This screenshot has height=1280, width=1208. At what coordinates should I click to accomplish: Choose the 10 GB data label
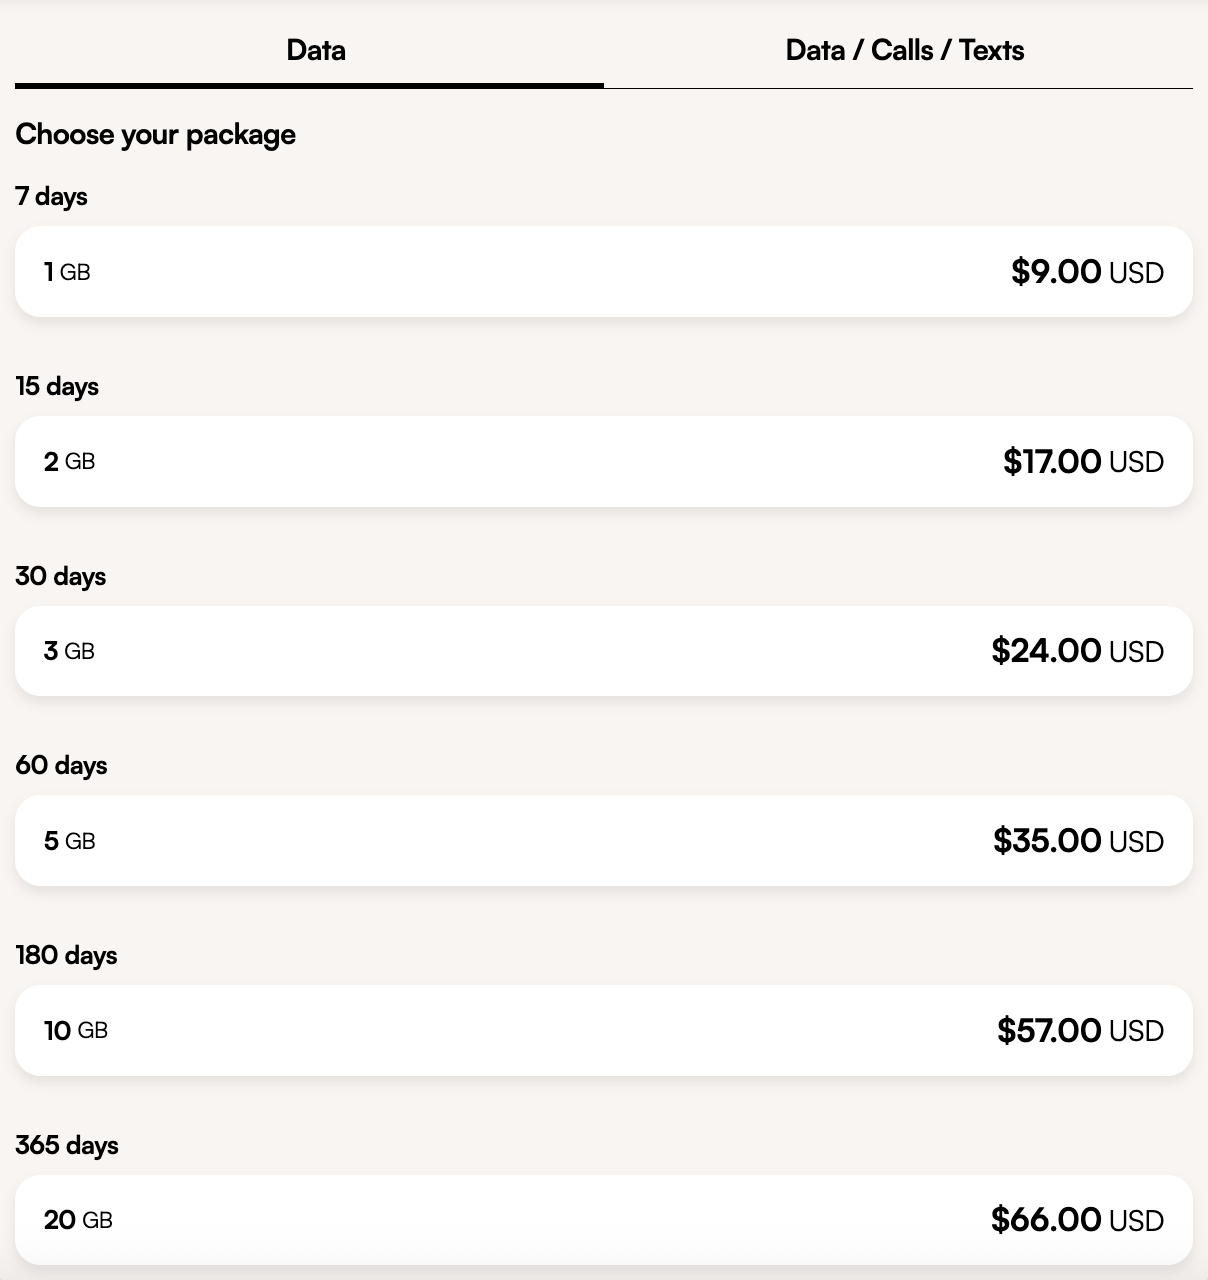tap(75, 1030)
